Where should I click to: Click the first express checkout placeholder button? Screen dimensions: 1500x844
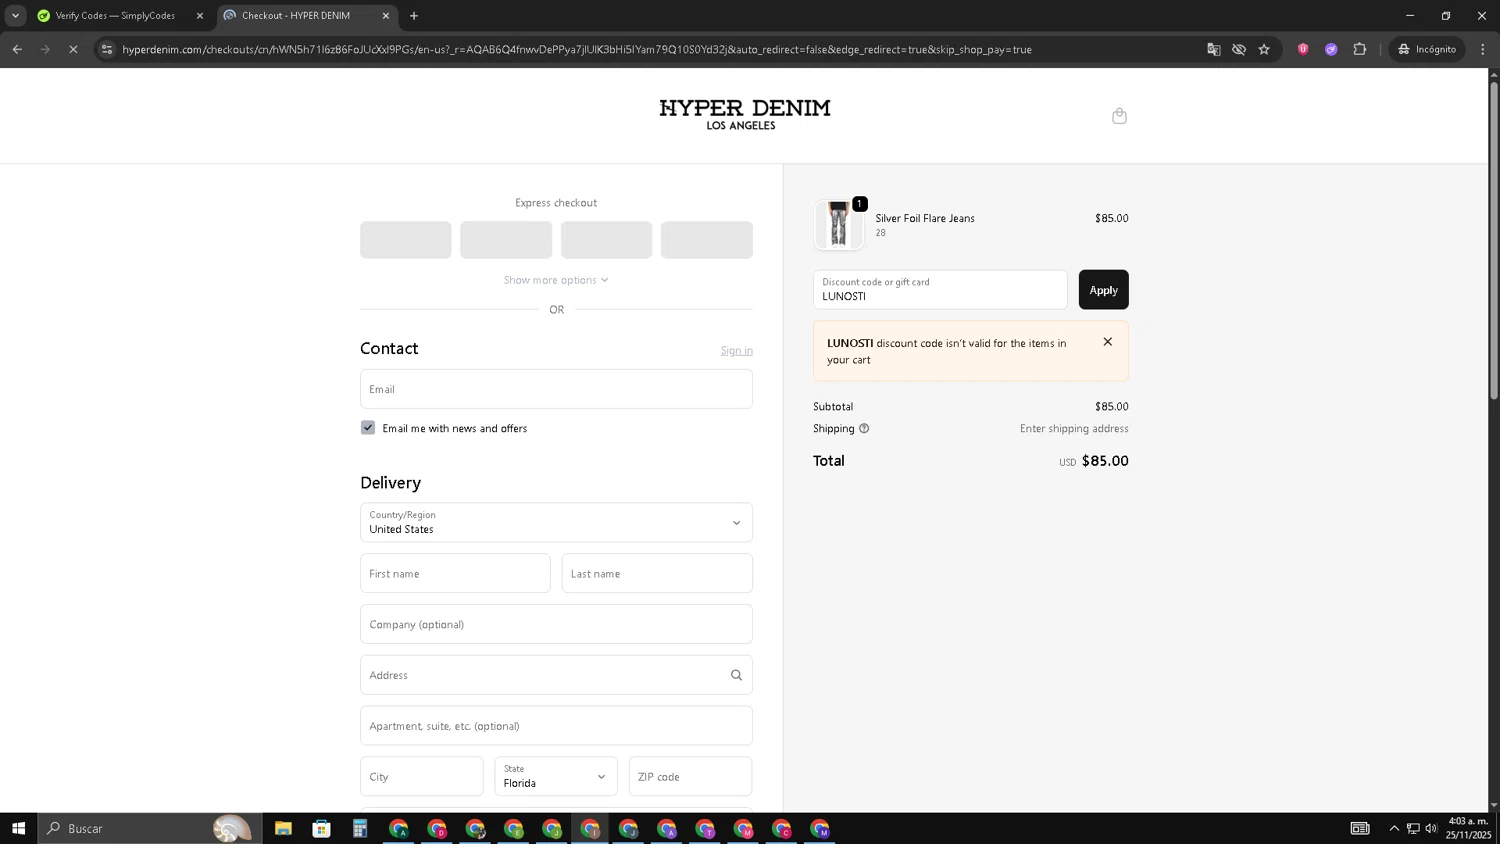point(405,240)
